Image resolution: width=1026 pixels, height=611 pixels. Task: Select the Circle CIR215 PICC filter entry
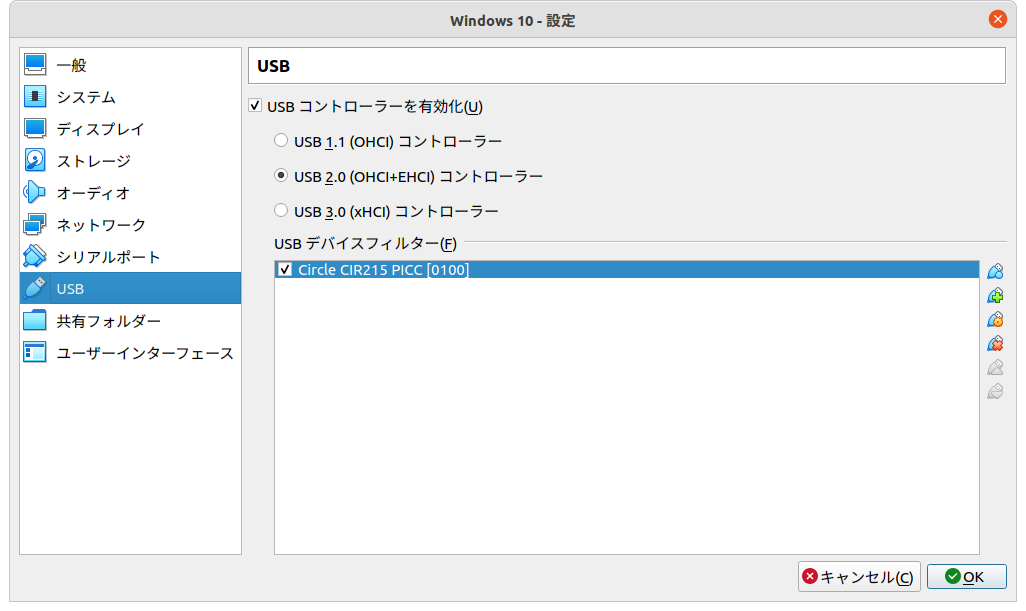coord(400,269)
